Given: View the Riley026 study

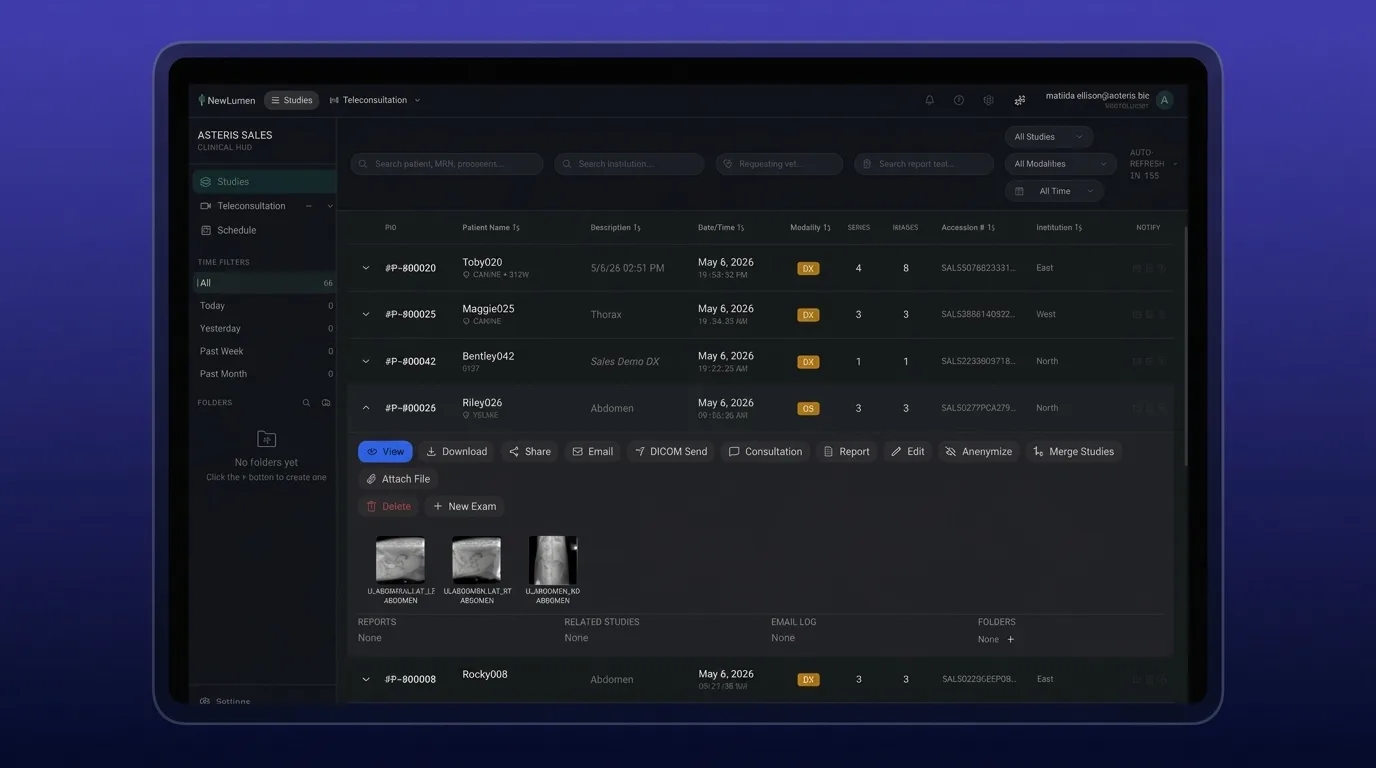Looking at the screenshot, I should point(385,452).
